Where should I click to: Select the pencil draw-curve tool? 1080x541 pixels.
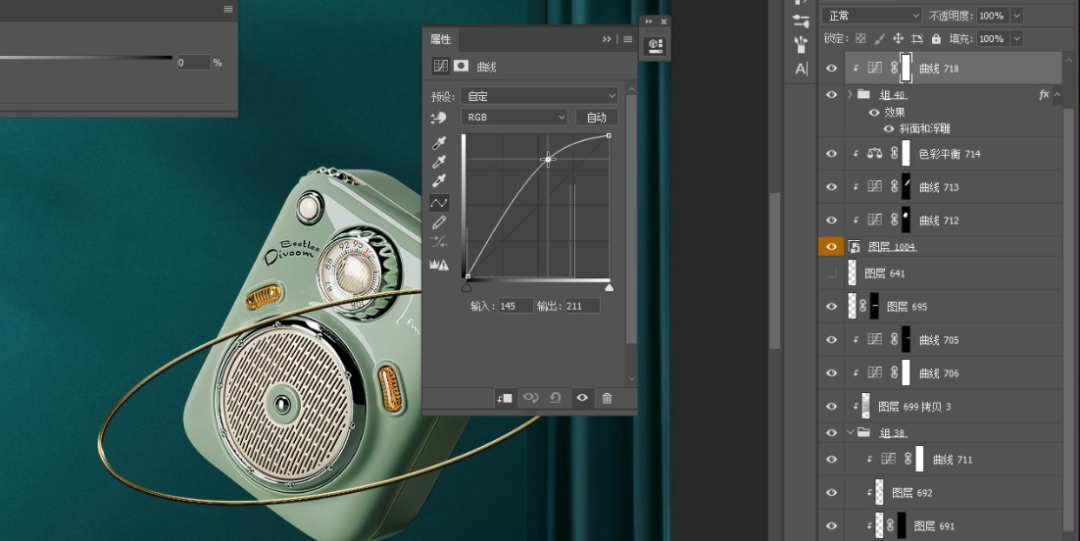click(x=439, y=223)
